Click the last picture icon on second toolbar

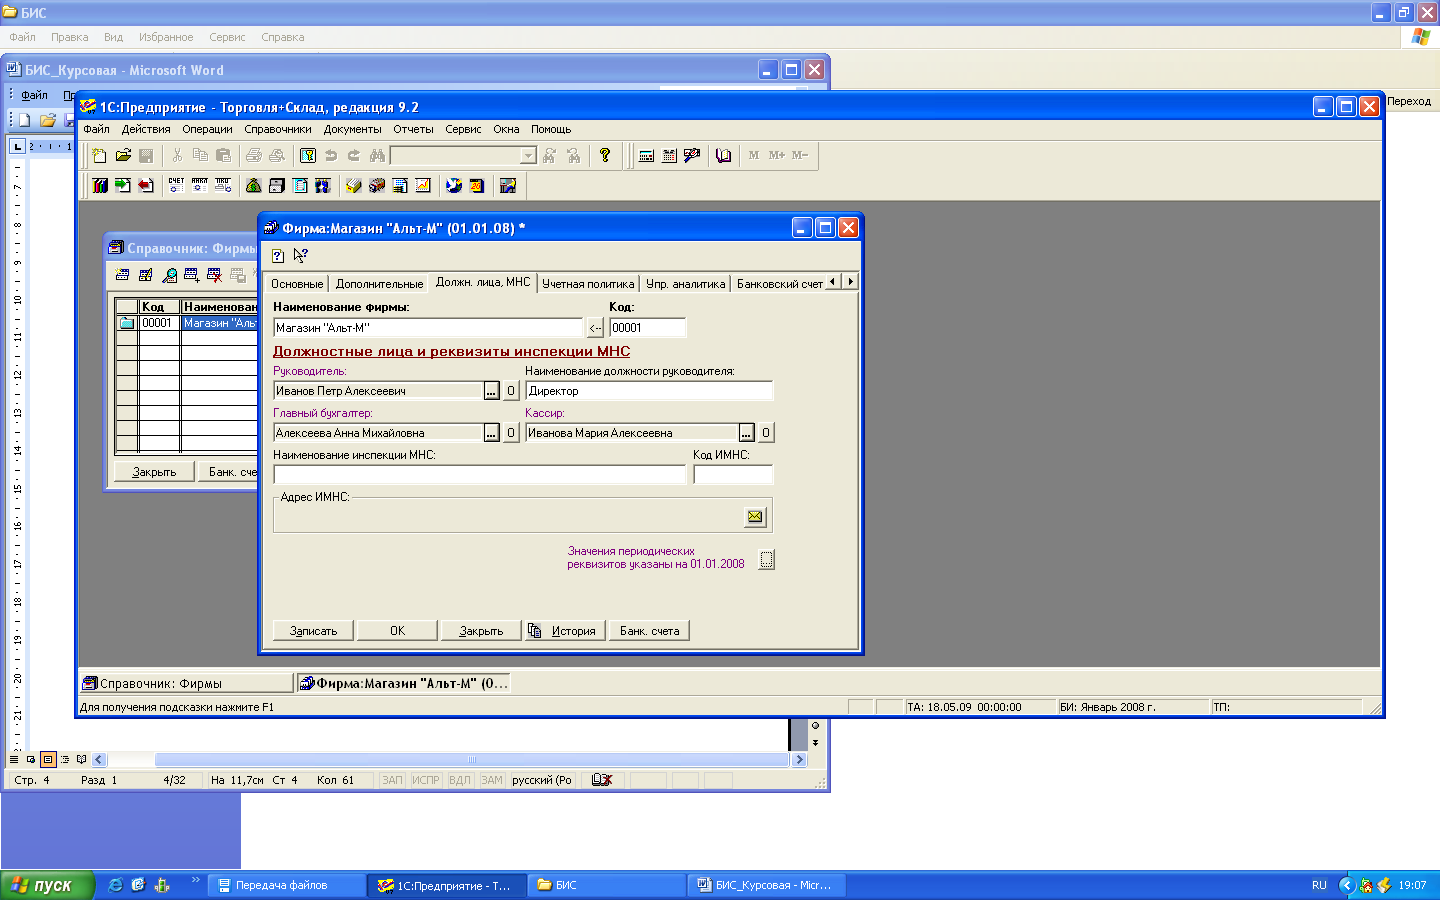pyautogui.click(x=508, y=185)
